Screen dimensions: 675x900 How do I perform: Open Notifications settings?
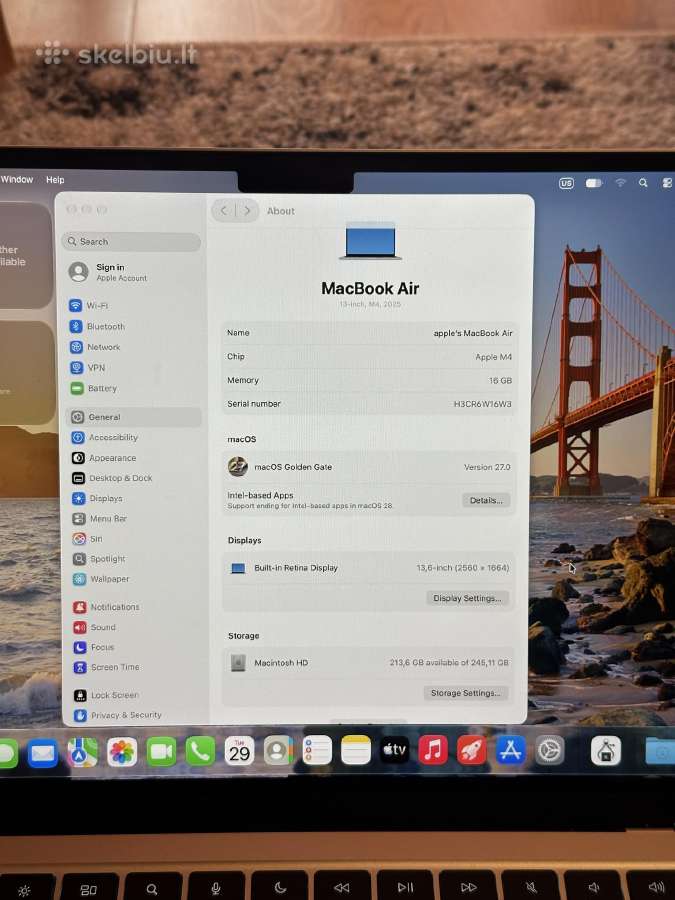106,607
